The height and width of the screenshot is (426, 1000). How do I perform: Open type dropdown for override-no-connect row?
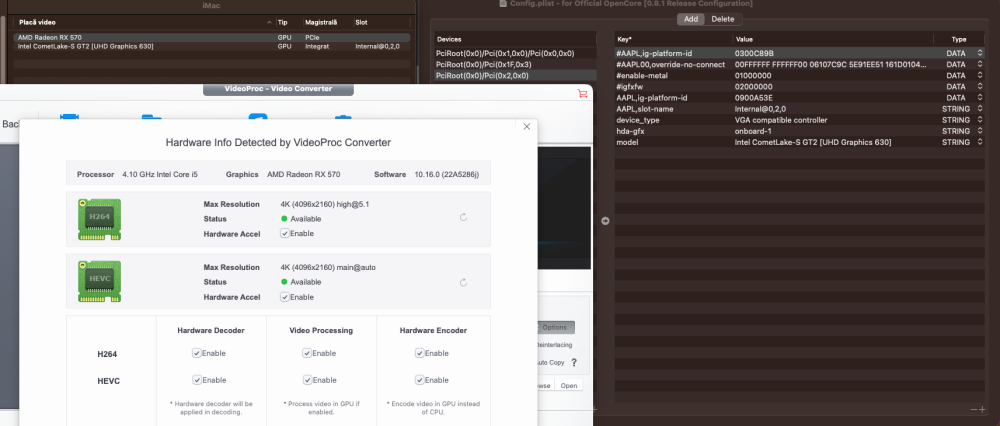pos(980,64)
